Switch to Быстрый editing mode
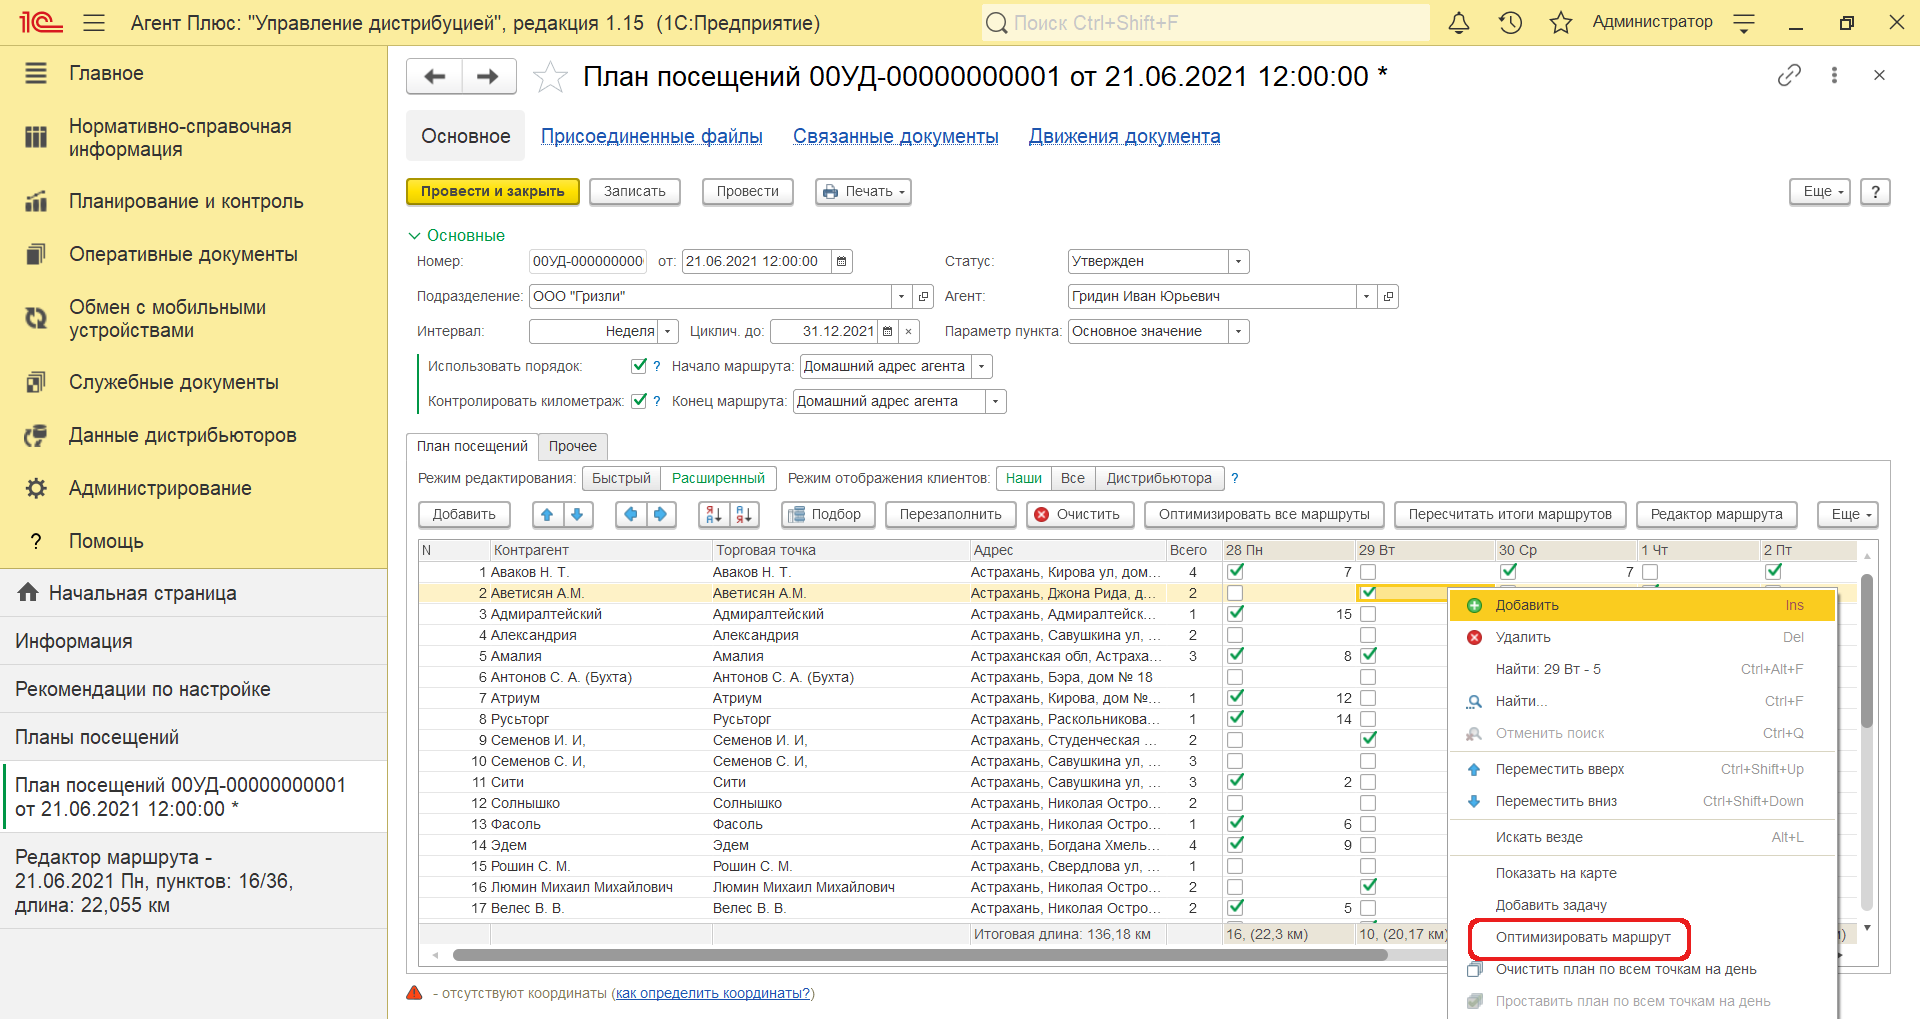This screenshot has height=1019, width=1920. (x=621, y=479)
